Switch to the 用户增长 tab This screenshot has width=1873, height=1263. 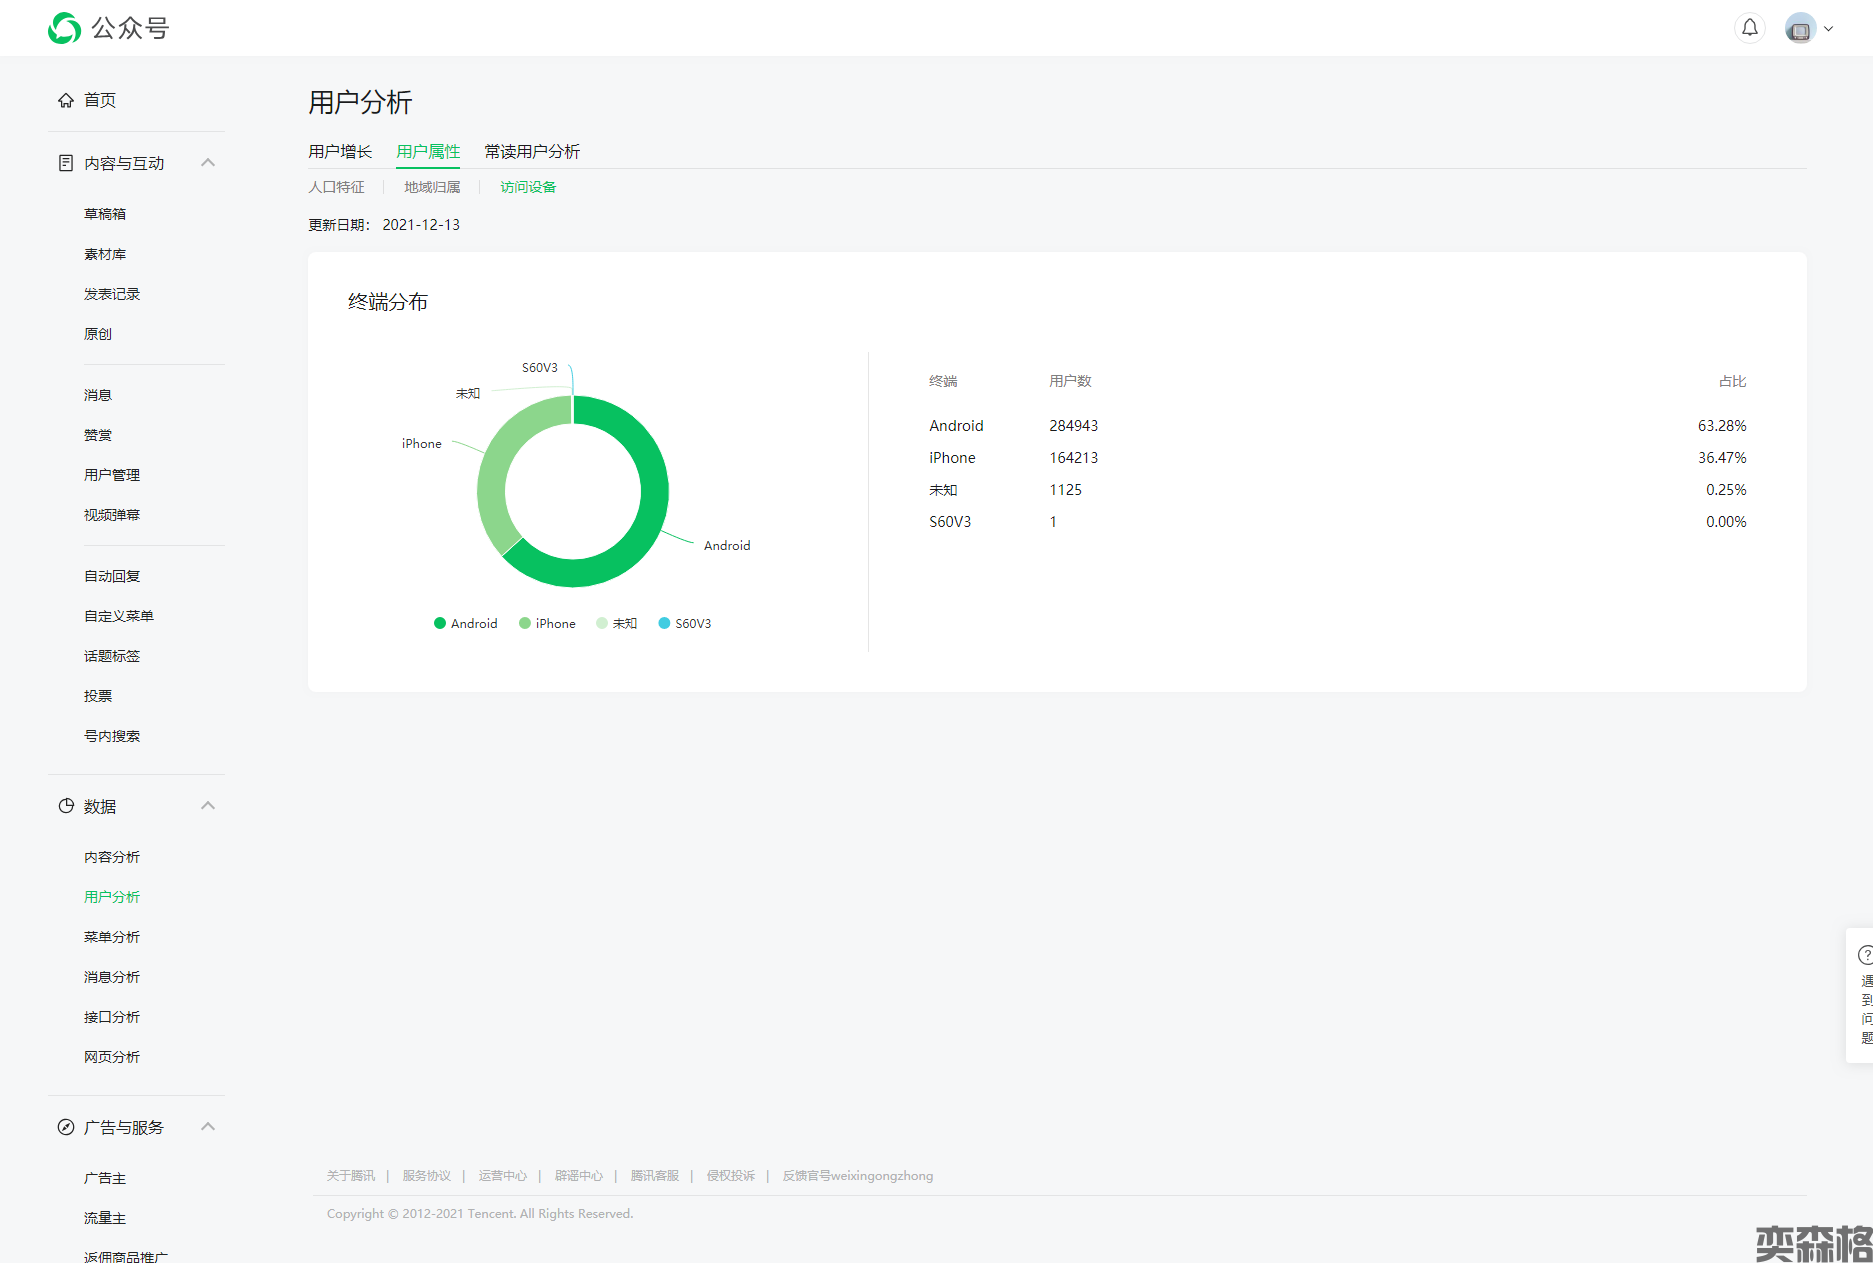coord(340,151)
